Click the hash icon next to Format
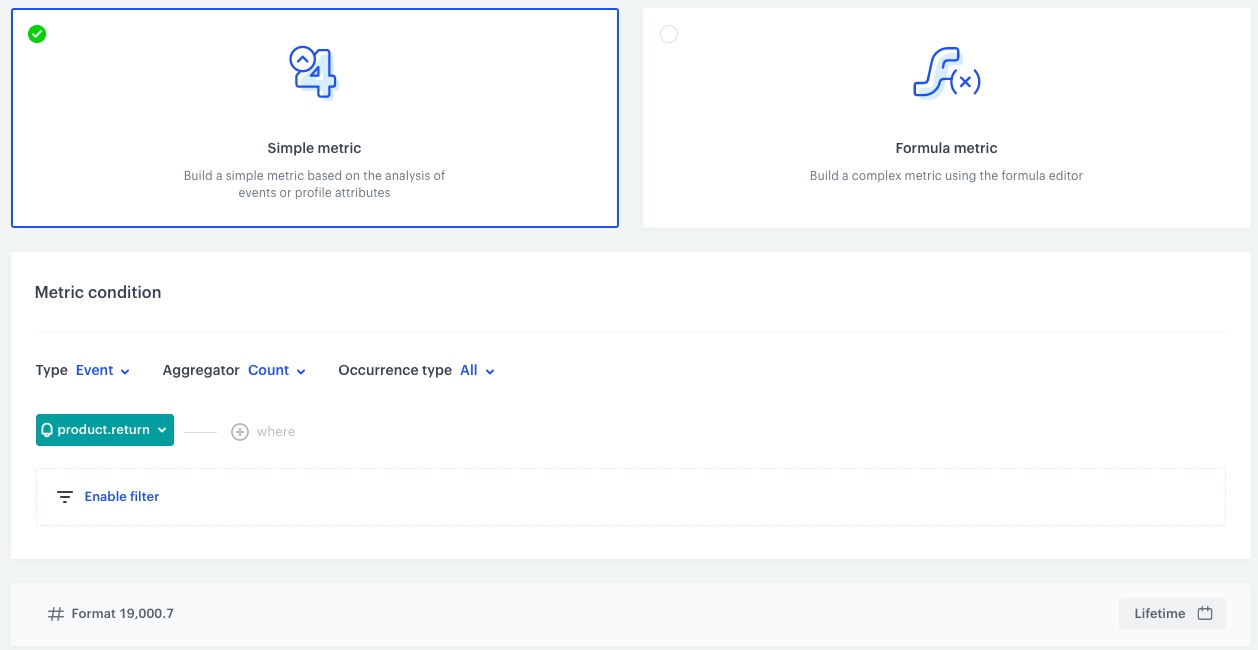Viewport: 1258px width, 650px height. tap(56, 614)
